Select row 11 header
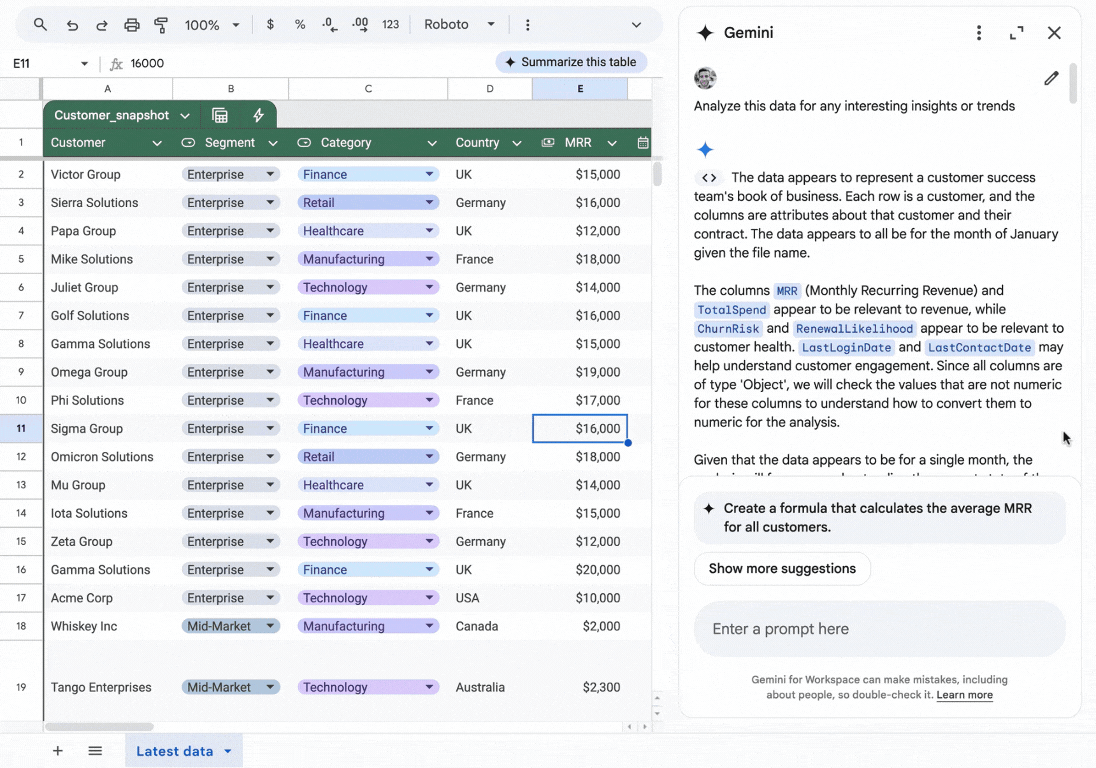This screenshot has height=768, width=1096. [x=21, y=428]
